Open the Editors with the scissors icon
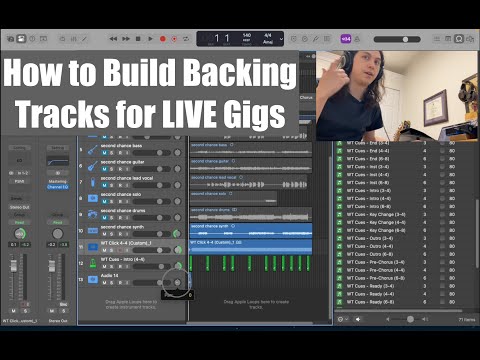This screenshot has width=480, height=360. coord(85,39)
